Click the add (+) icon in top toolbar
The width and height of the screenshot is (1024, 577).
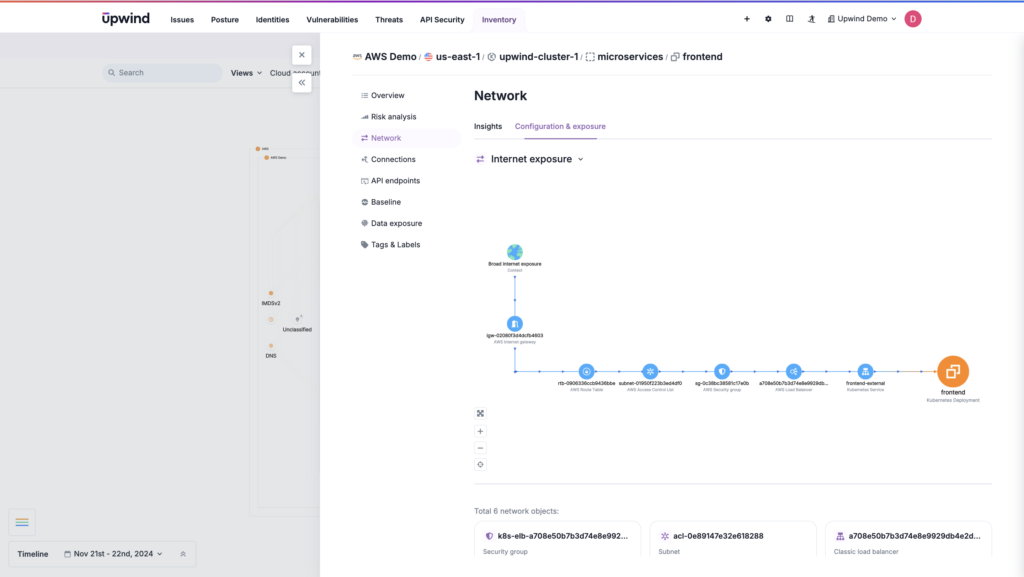(746, 18)
